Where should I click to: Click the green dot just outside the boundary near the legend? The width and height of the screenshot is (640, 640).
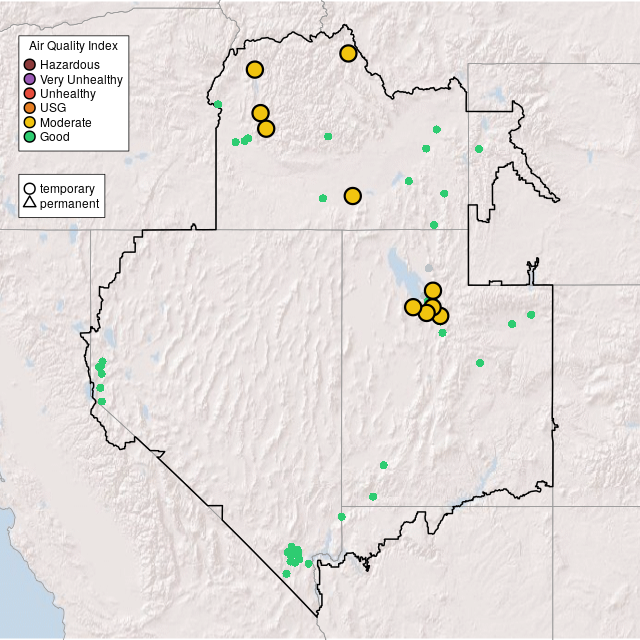218,104
